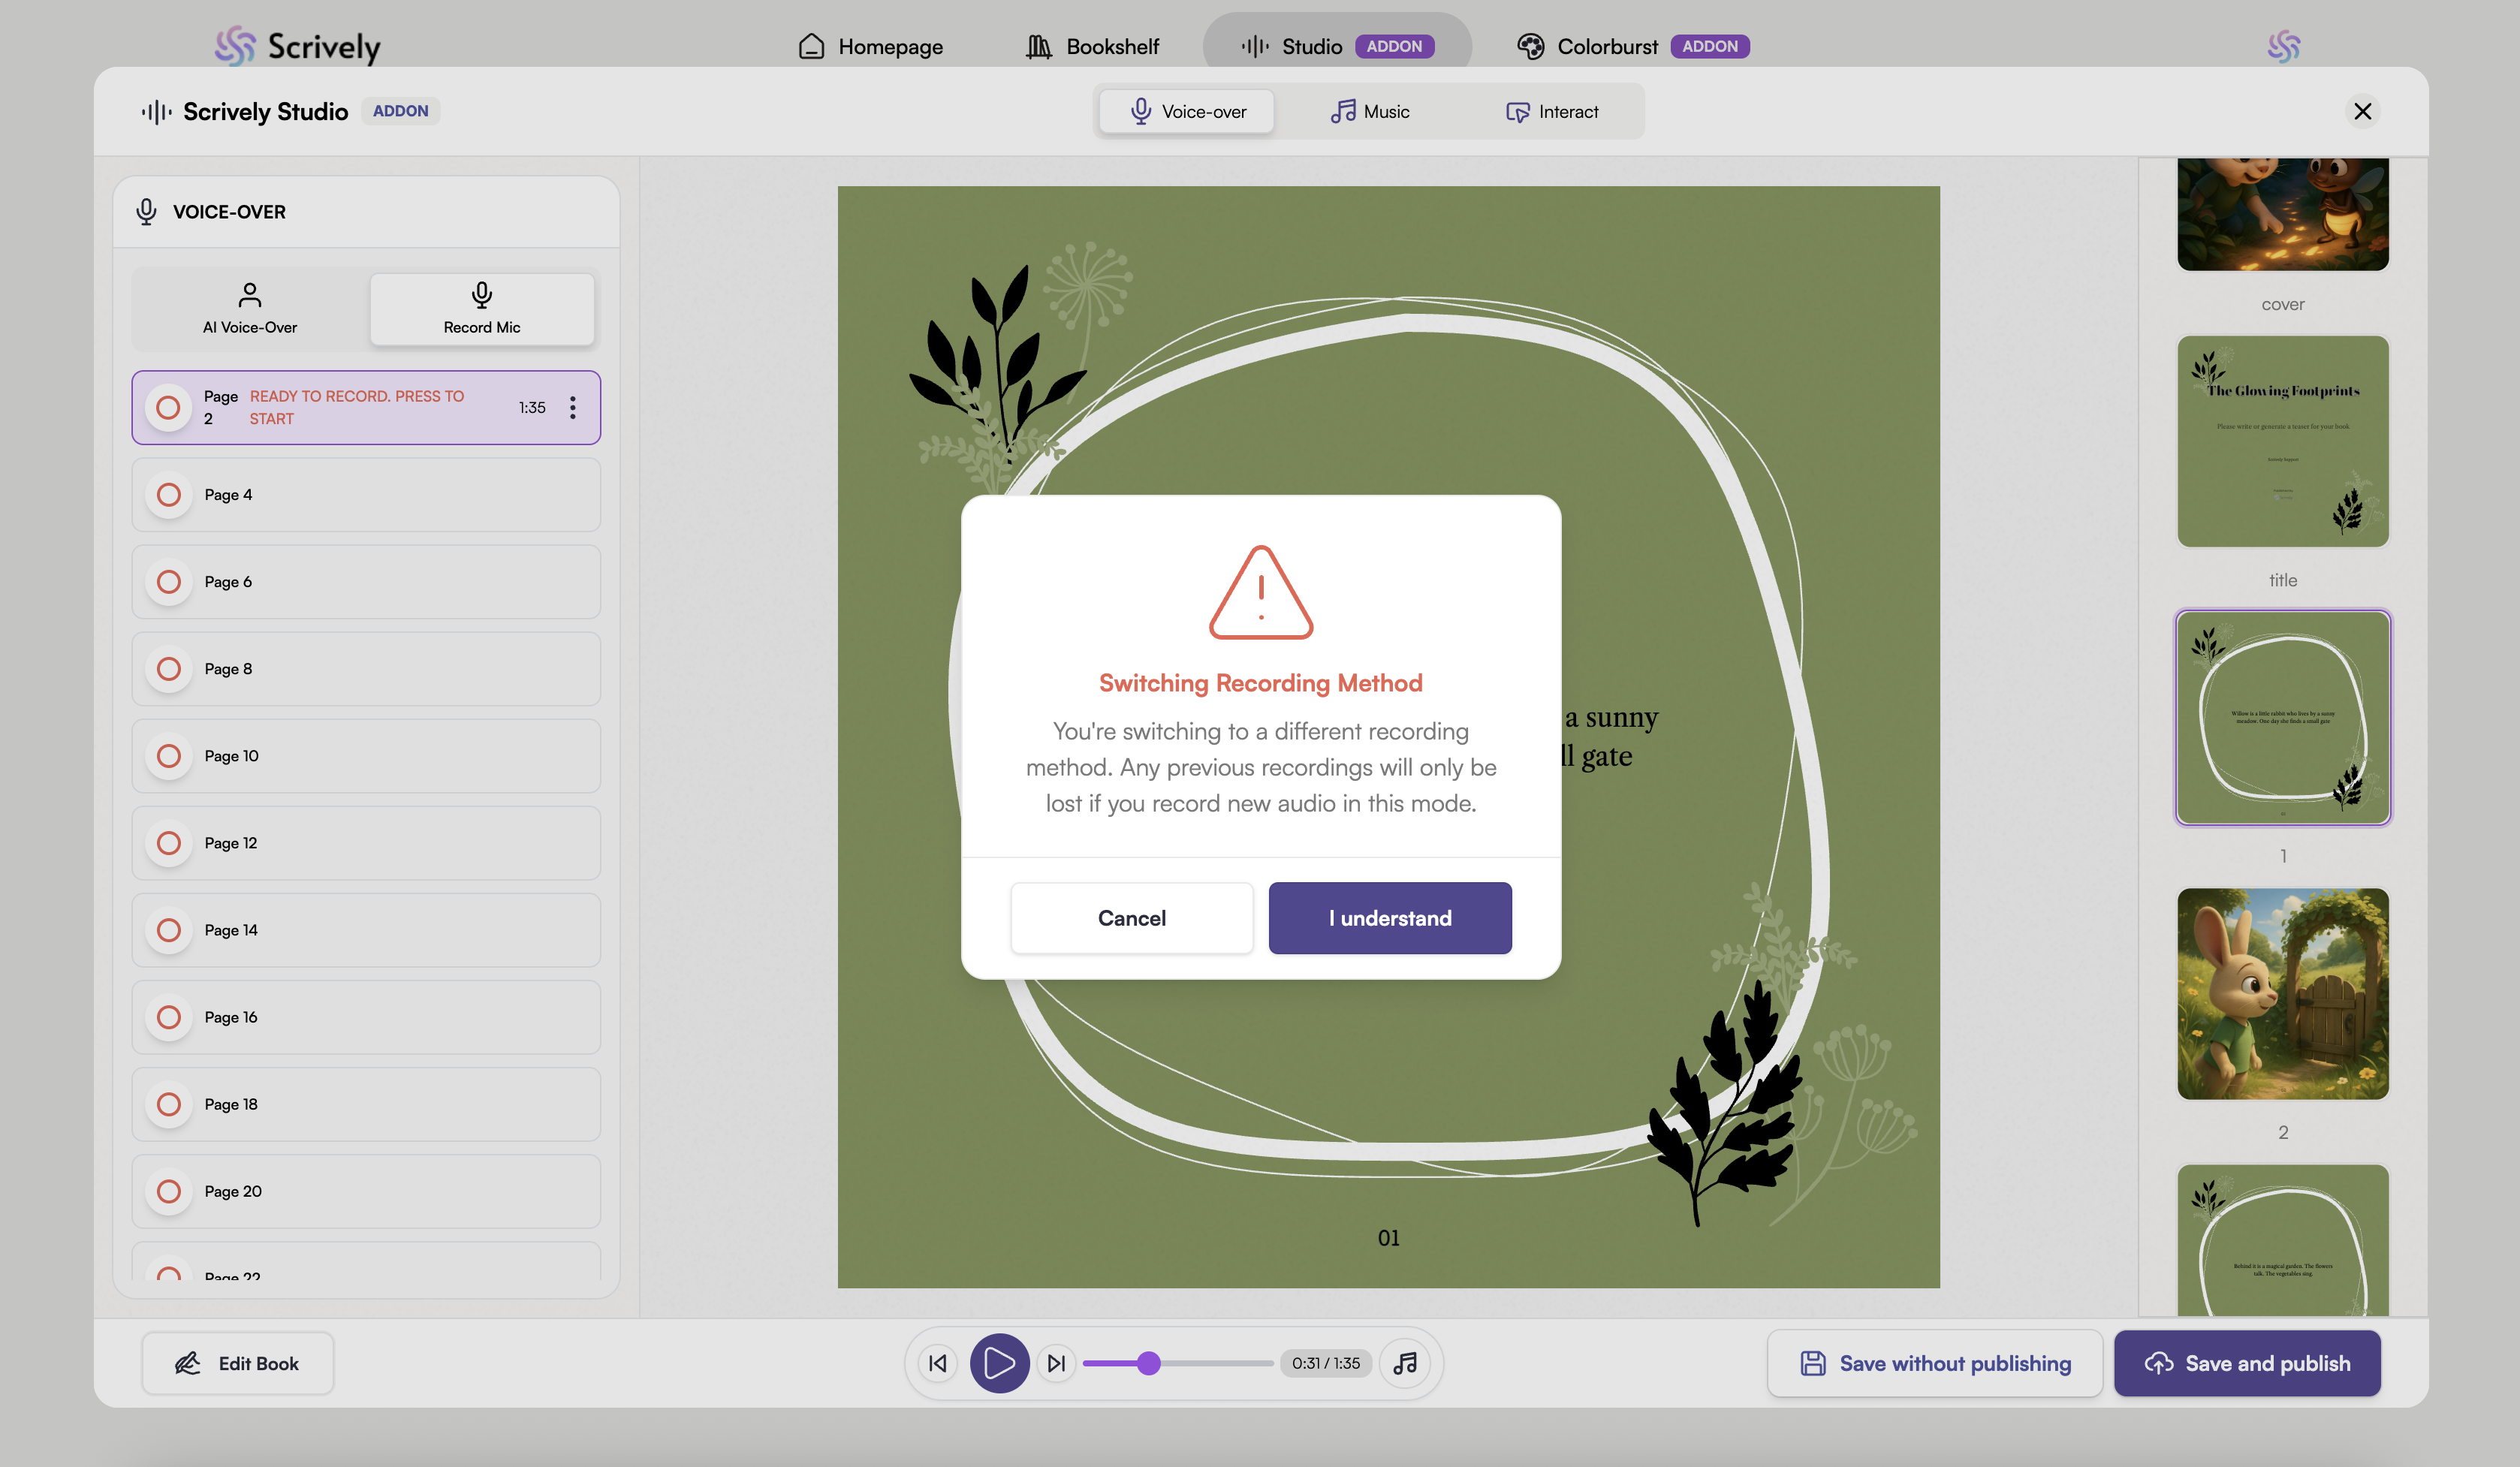Click the play button in playback bar
2520x1467 pixels.
[x=999, y=1363]
